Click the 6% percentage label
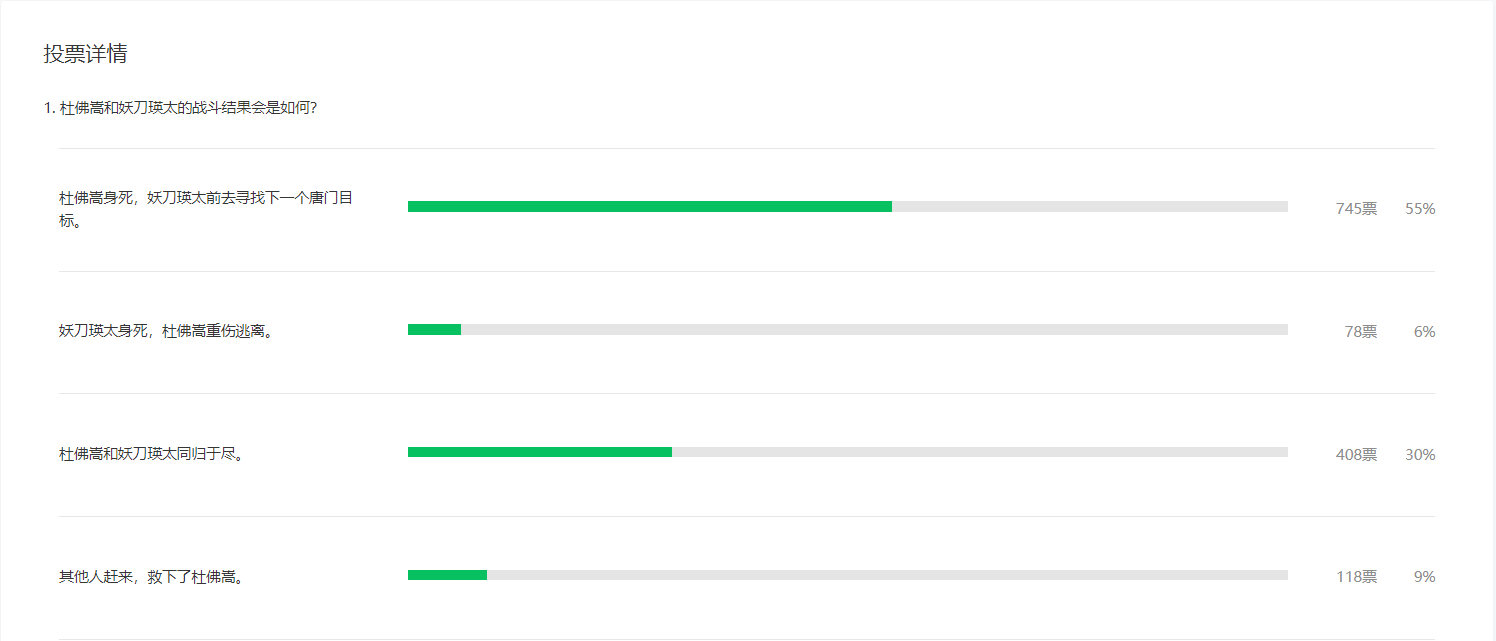The height and width of the screenshot is (641, 1496). (1425, 332)
